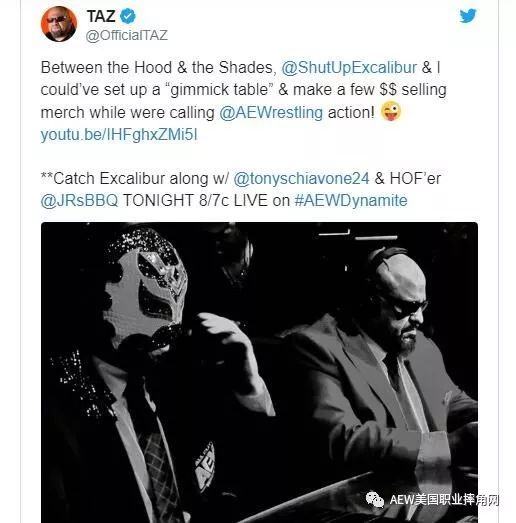
Task: Follow the @AEWrestling mention link
Action: [x=271, y=113]
